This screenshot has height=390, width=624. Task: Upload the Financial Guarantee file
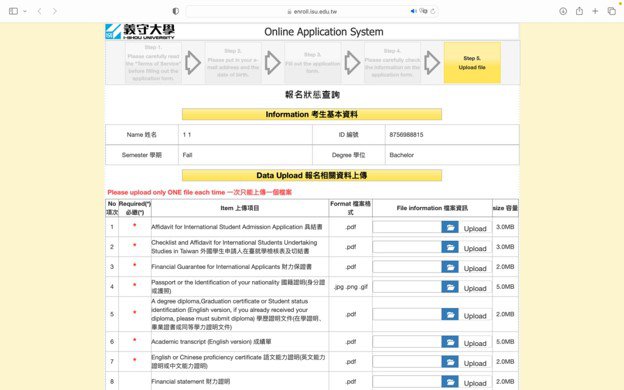[475, 268]
